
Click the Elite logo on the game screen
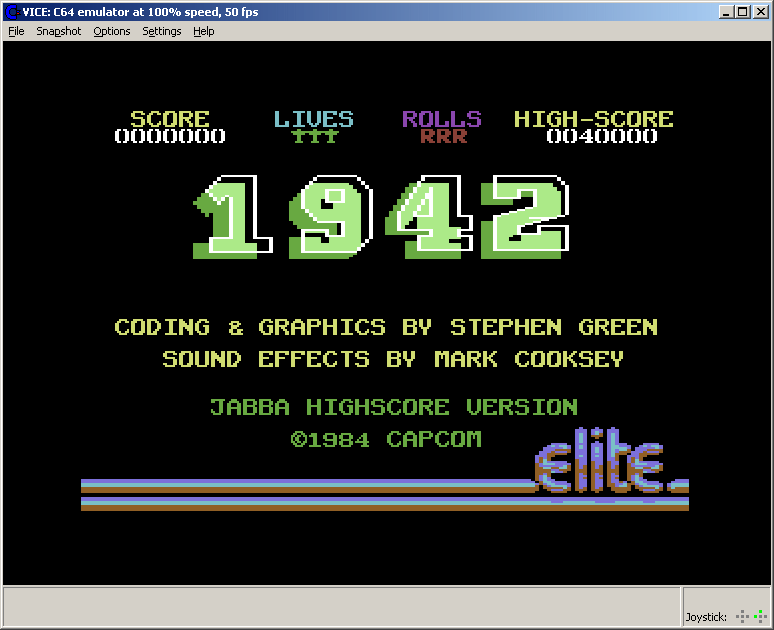click(x=610, y=465)
